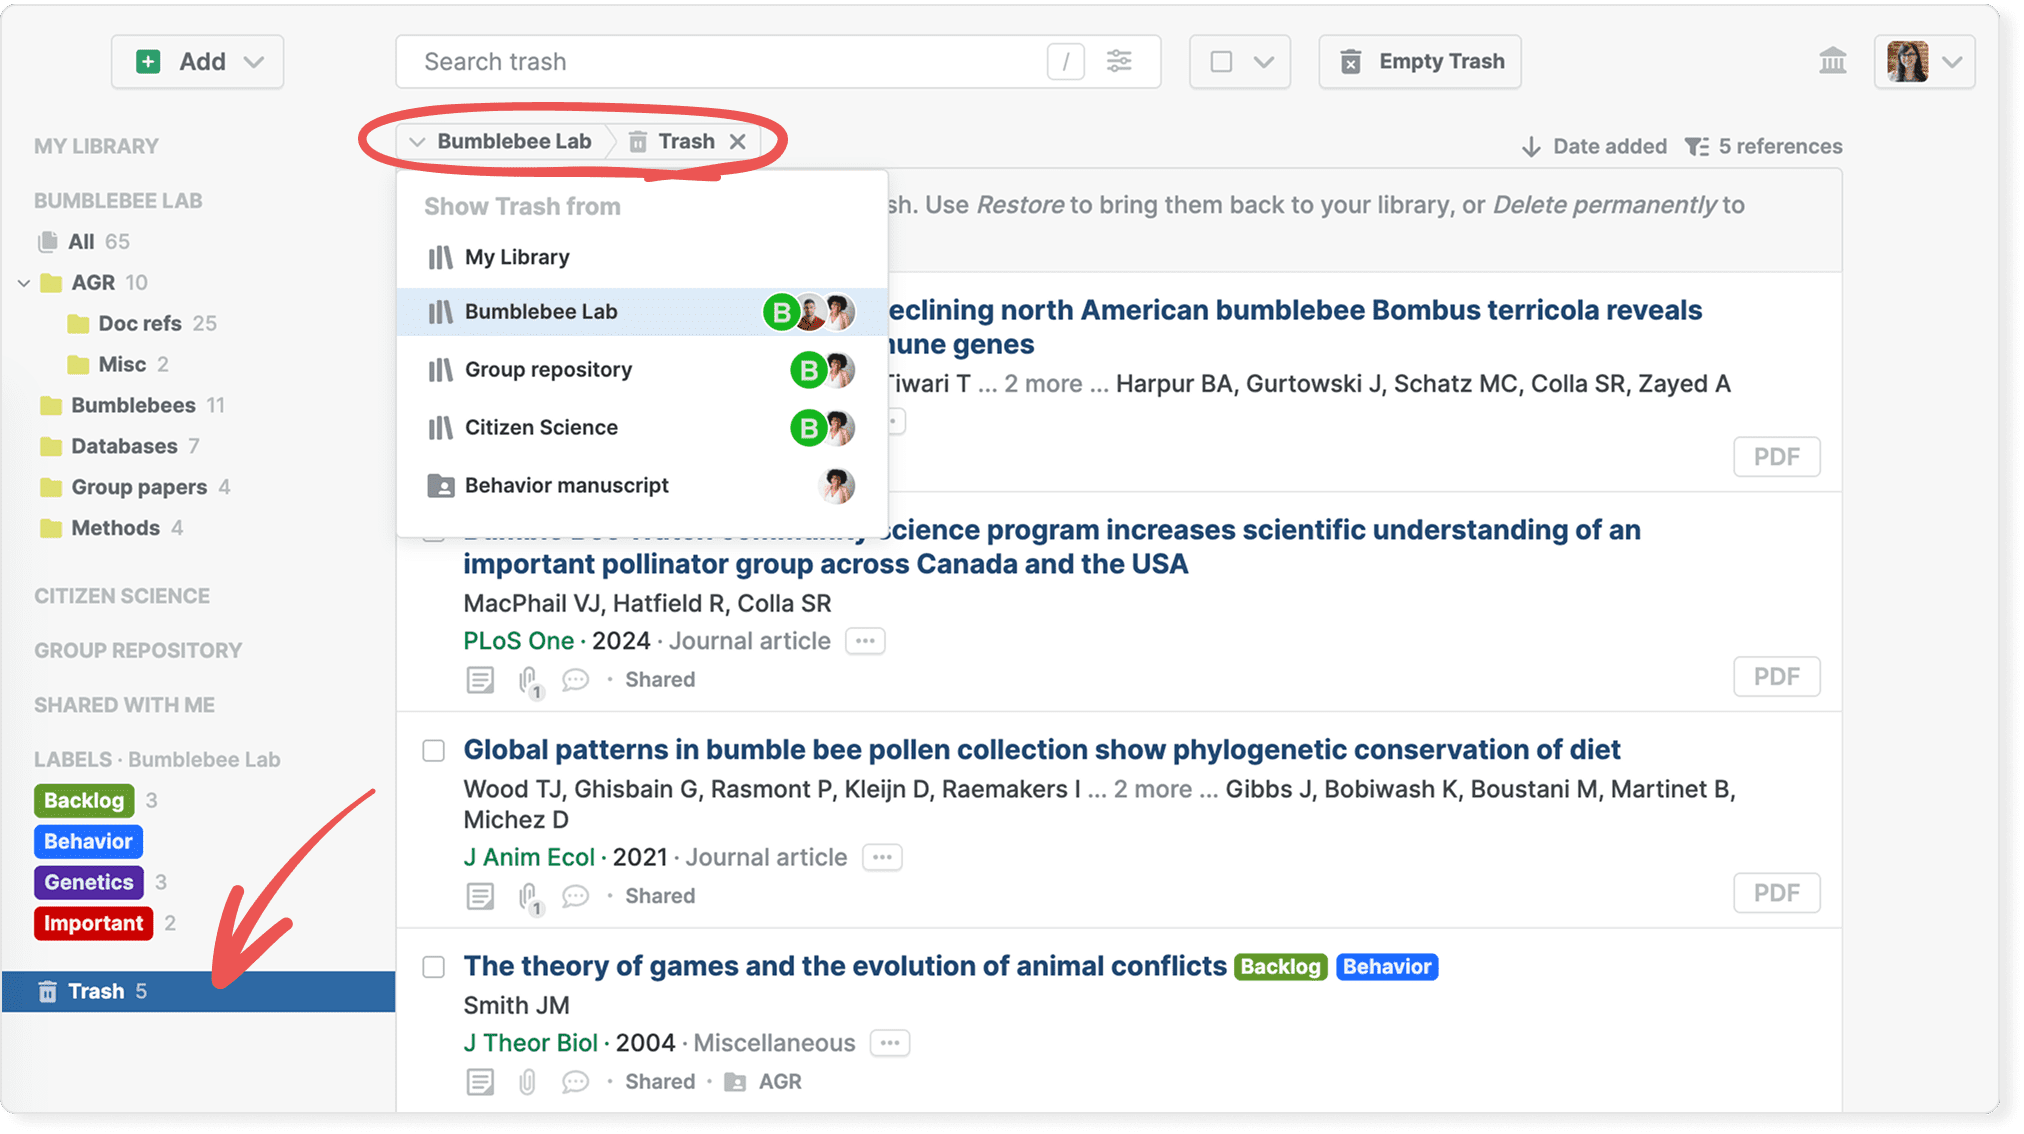Click the search filter sliders icon
The image size is (2024, 1134).
[x=1119, y=61]
